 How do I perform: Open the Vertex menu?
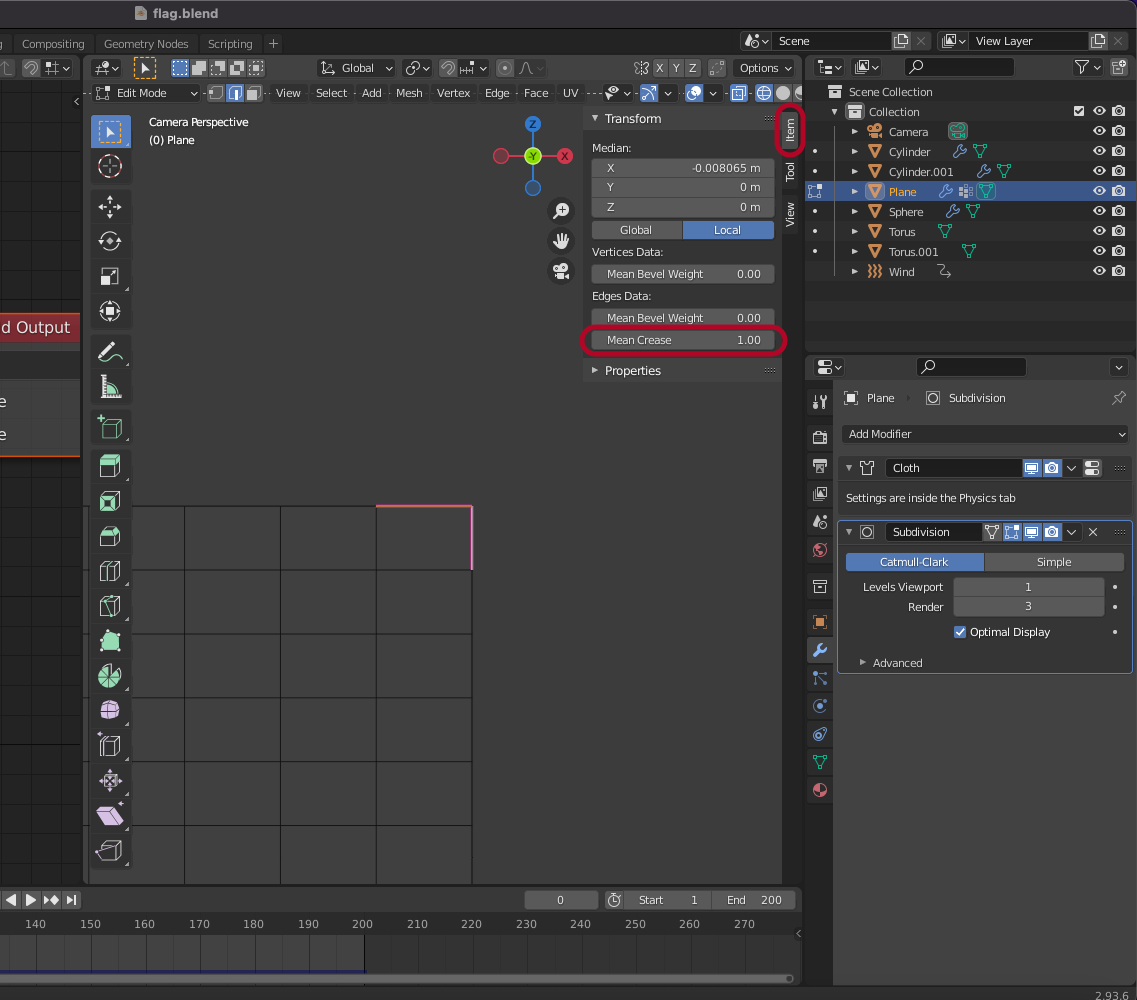click(453, 93)
